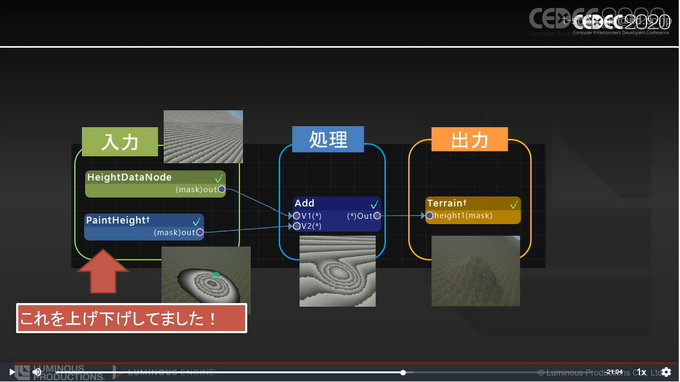Click the PaintHeight circular preview thumbnail
The height and width of the screenshot is (382, 680).
coord(206,275)
